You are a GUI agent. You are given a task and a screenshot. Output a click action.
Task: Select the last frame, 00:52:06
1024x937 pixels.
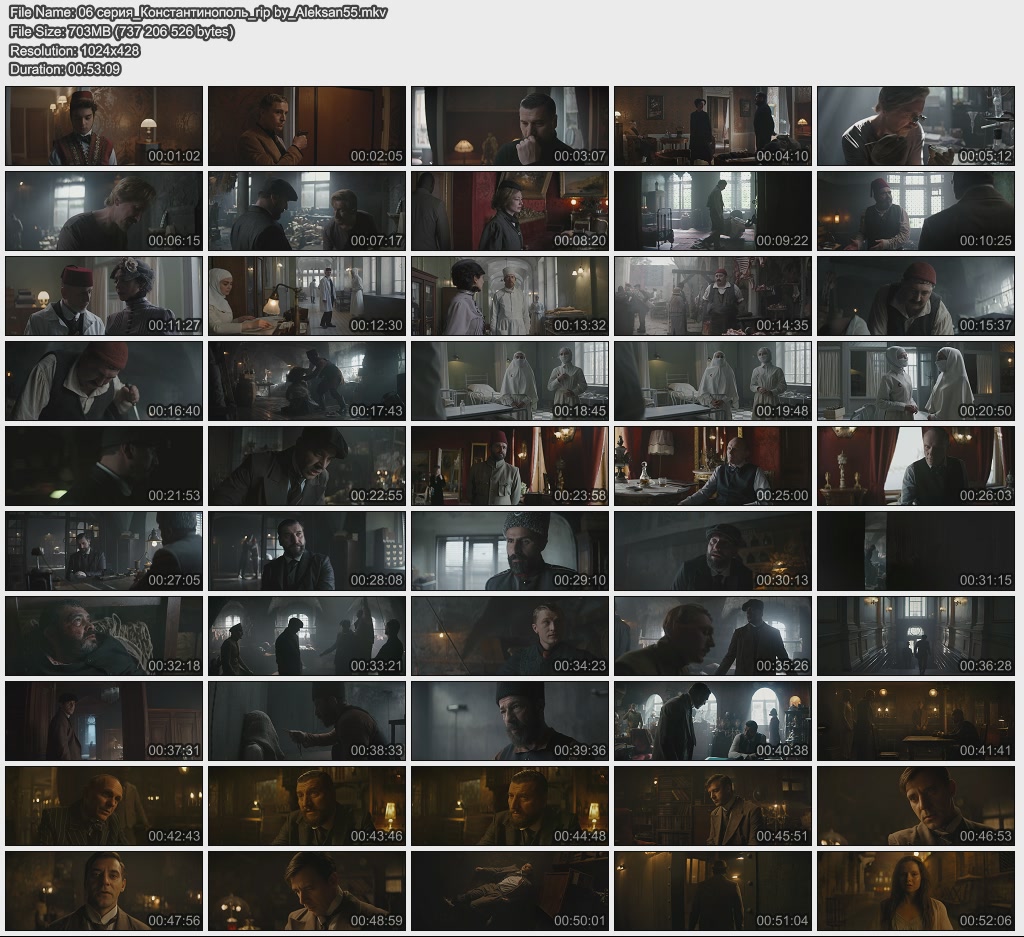[x=915, y=891]
